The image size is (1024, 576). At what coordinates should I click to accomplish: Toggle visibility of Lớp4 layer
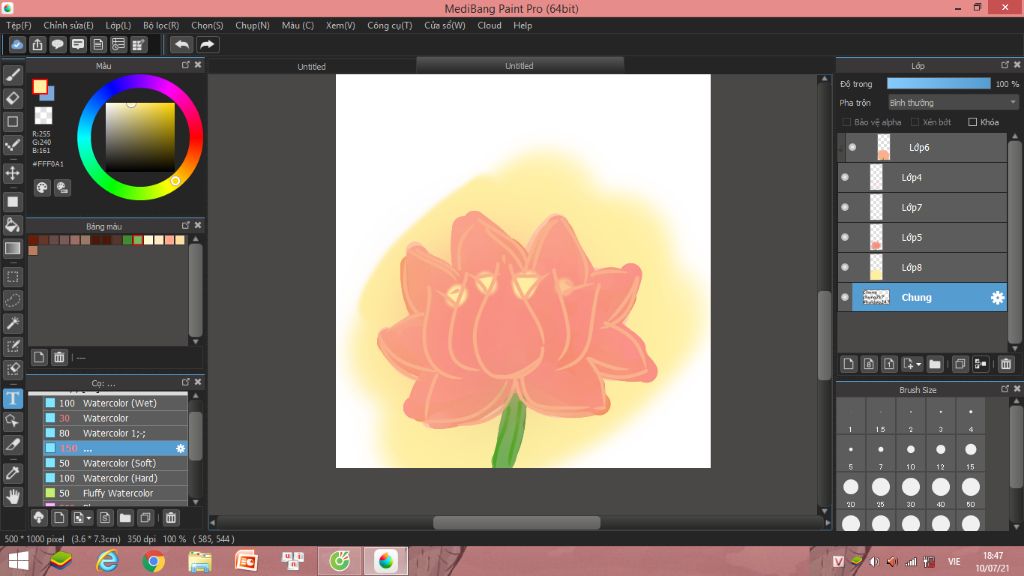(845, 177)
